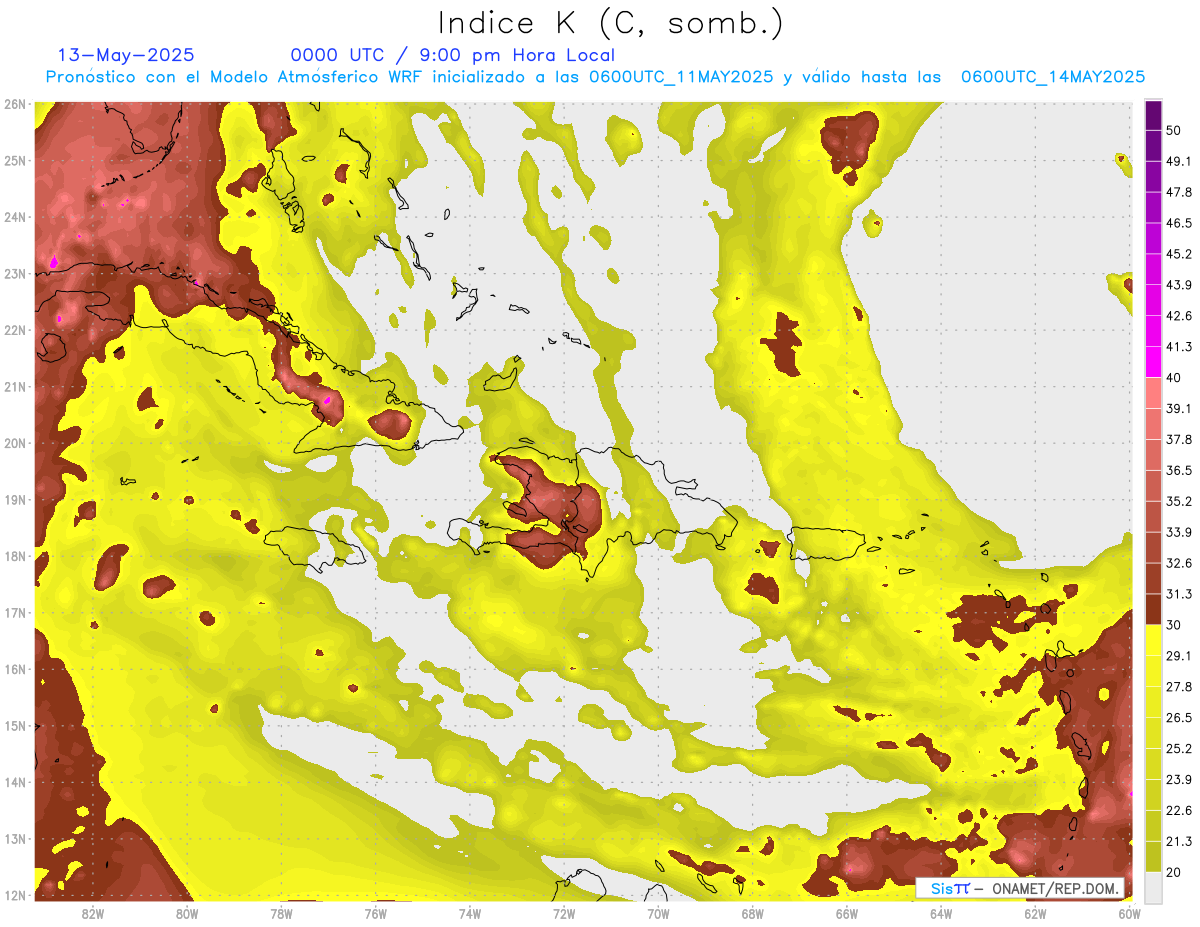Click the 22N latitude label
The image size is (1200, 927).
coord(15,330)
